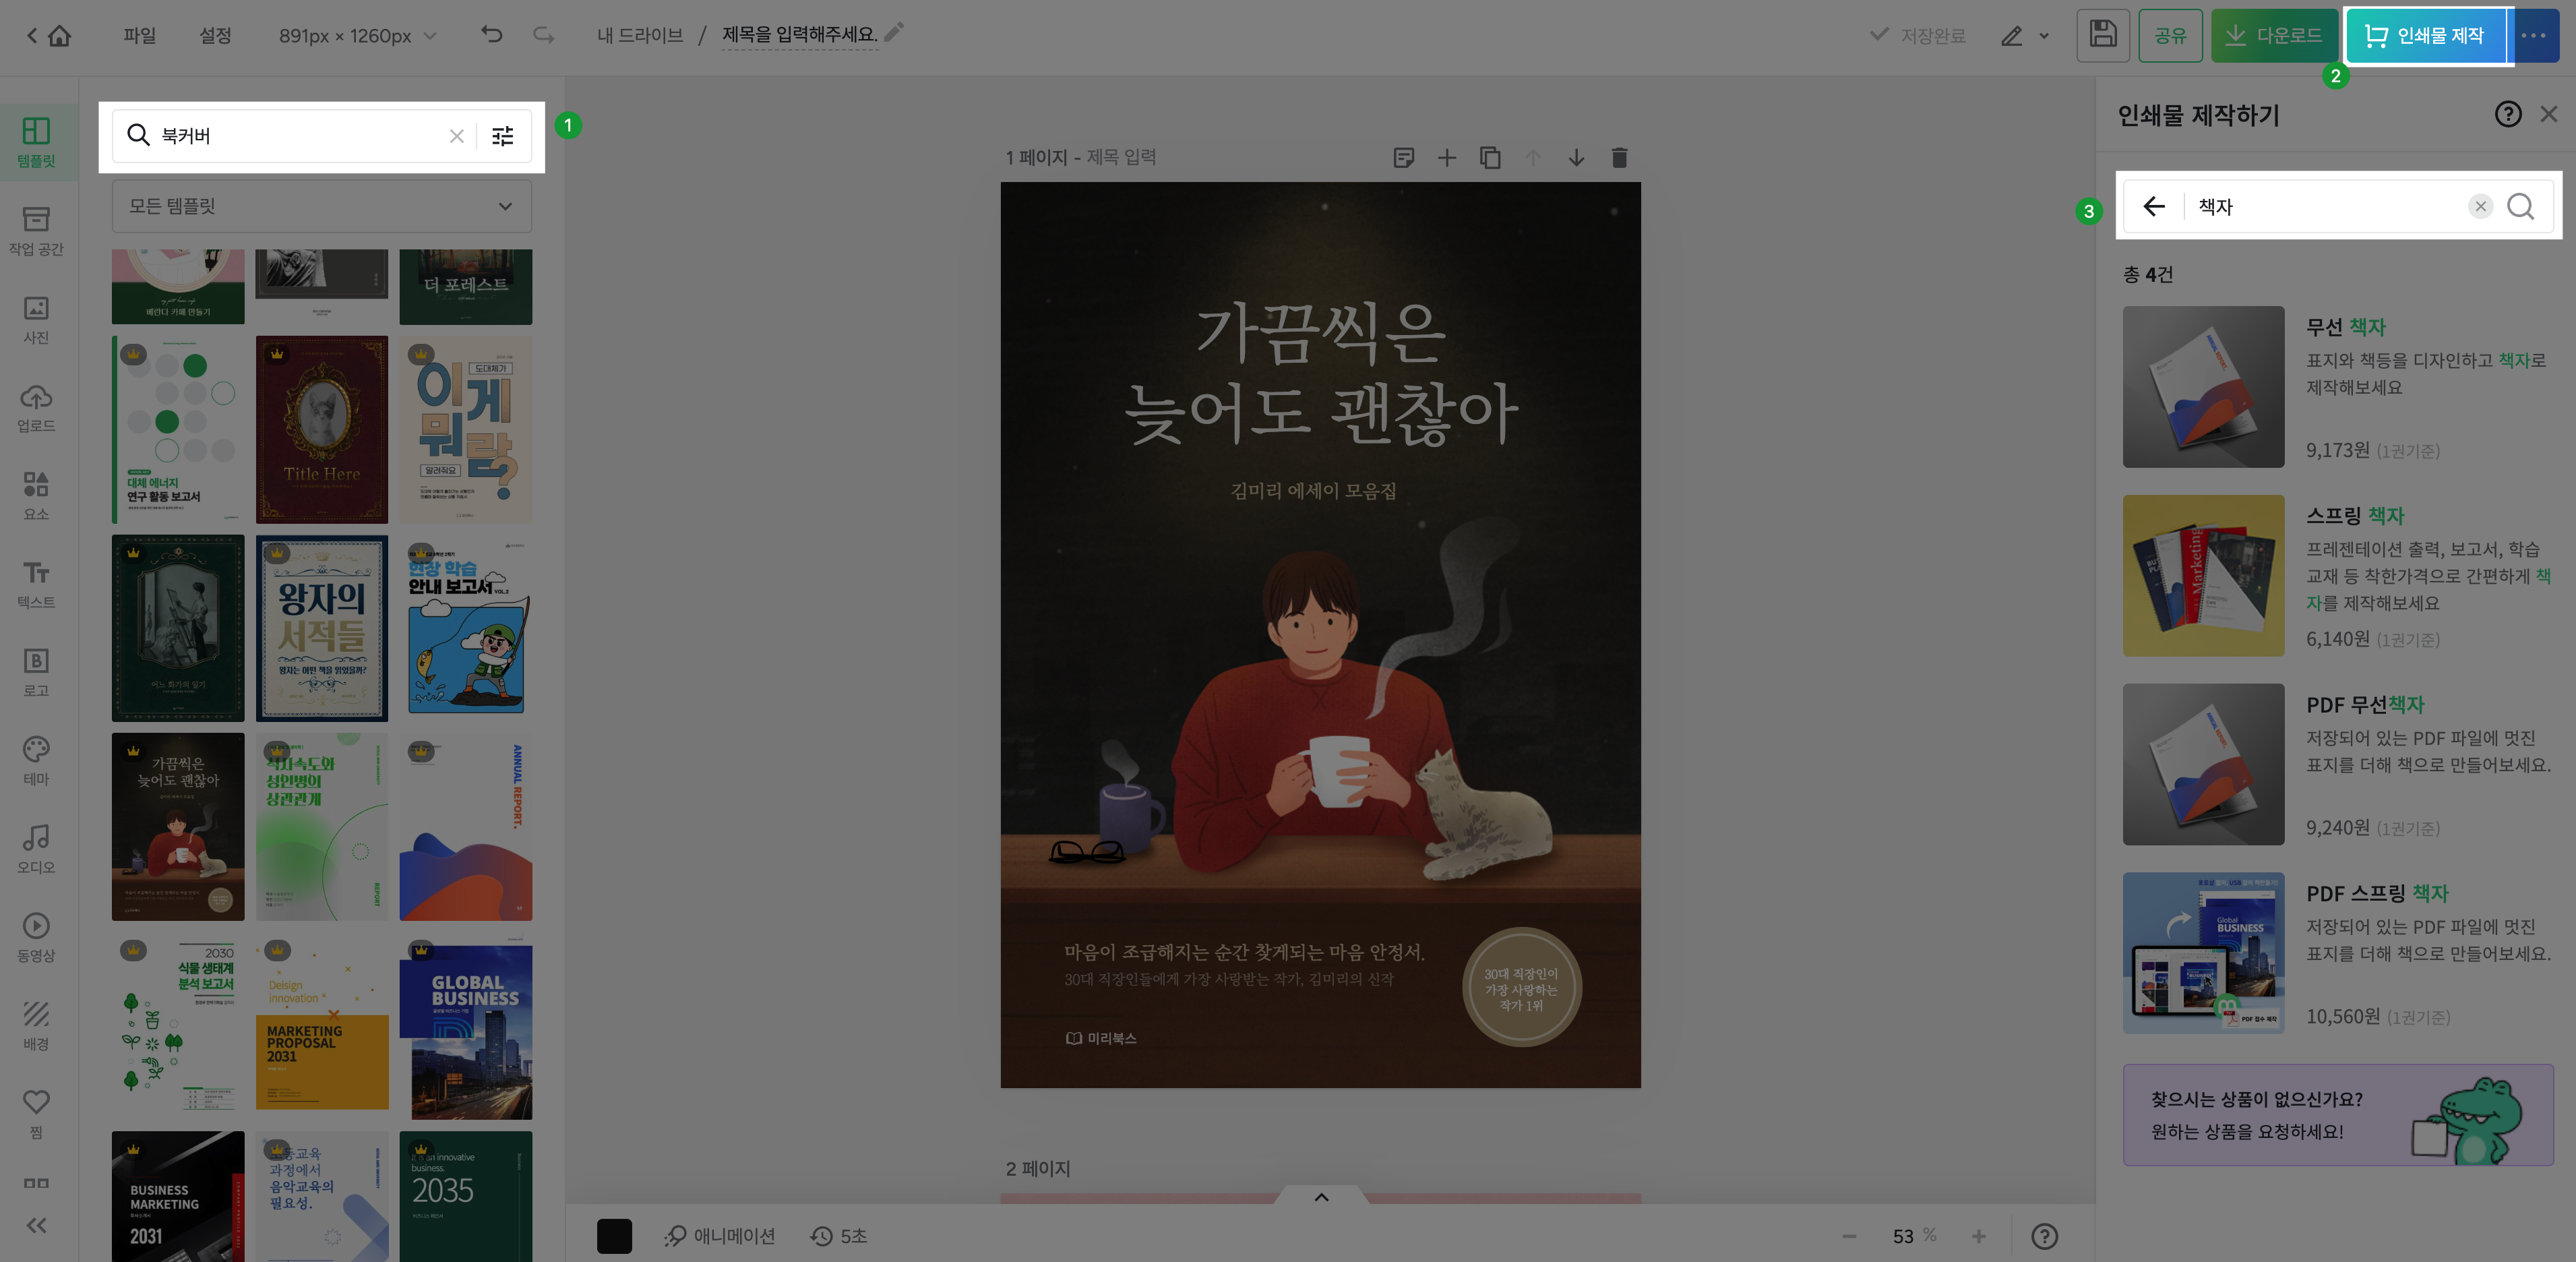Choose the 왕자의 서적들 template thumbnail

coord(321,628)
